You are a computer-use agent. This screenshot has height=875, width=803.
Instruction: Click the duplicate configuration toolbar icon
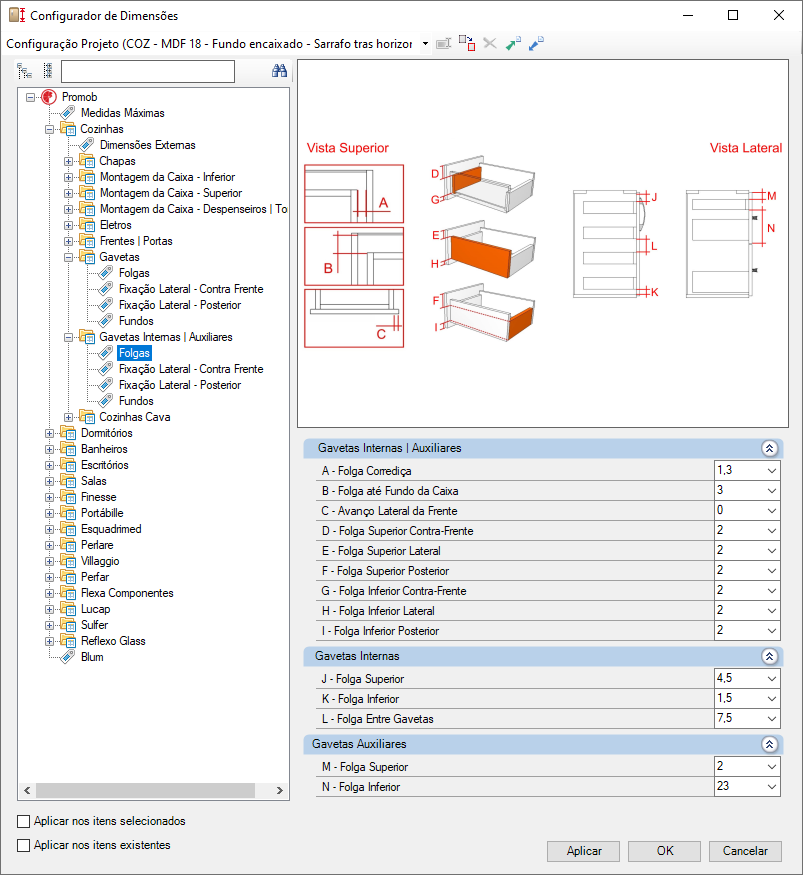click(x=467, y=43)
